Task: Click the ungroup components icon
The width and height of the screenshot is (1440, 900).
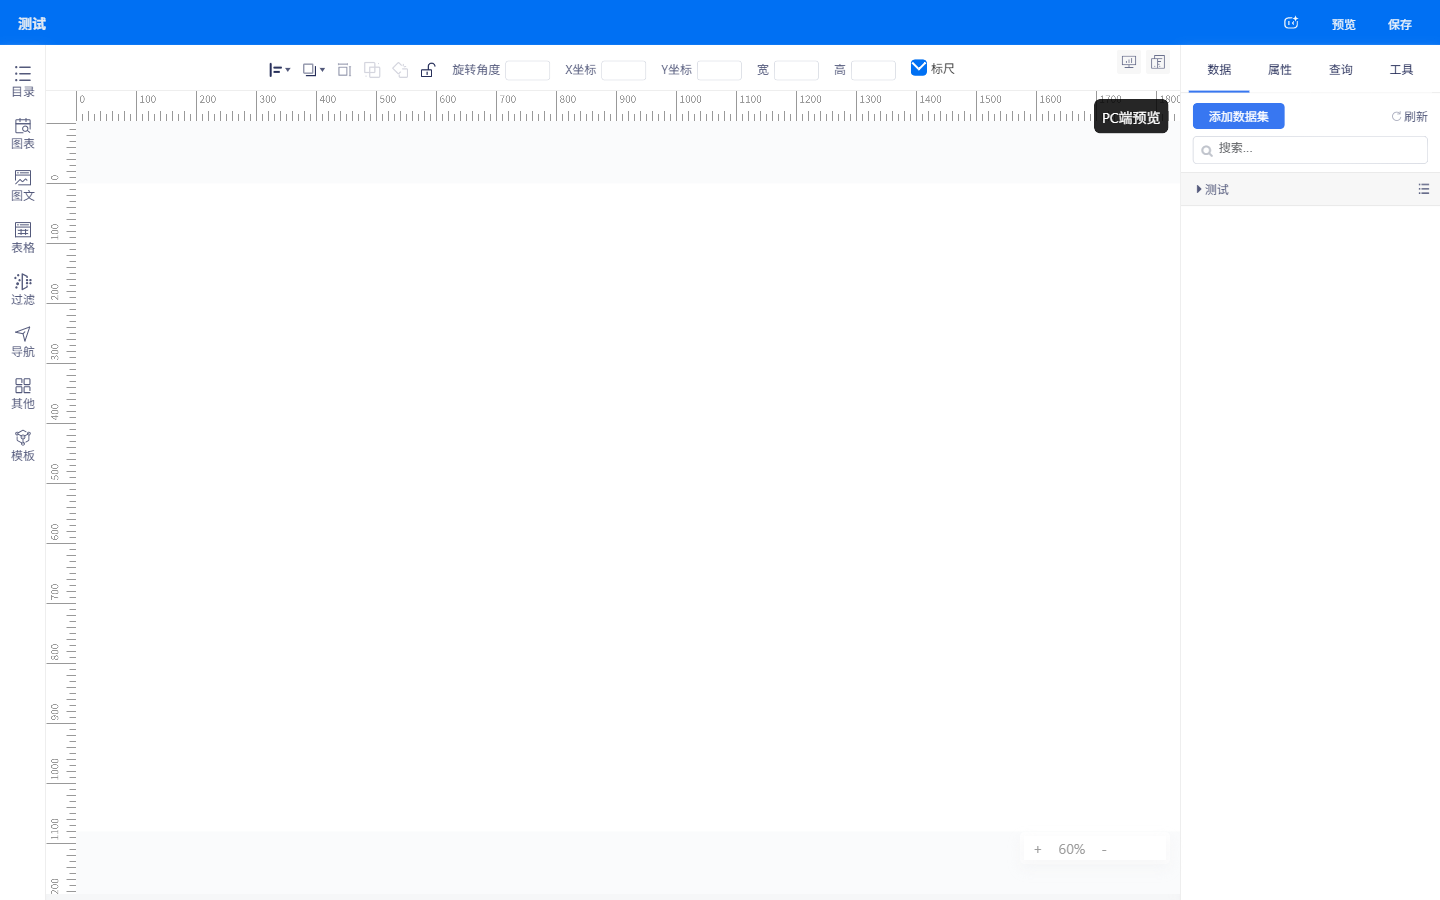Action: tap(400, 70)
